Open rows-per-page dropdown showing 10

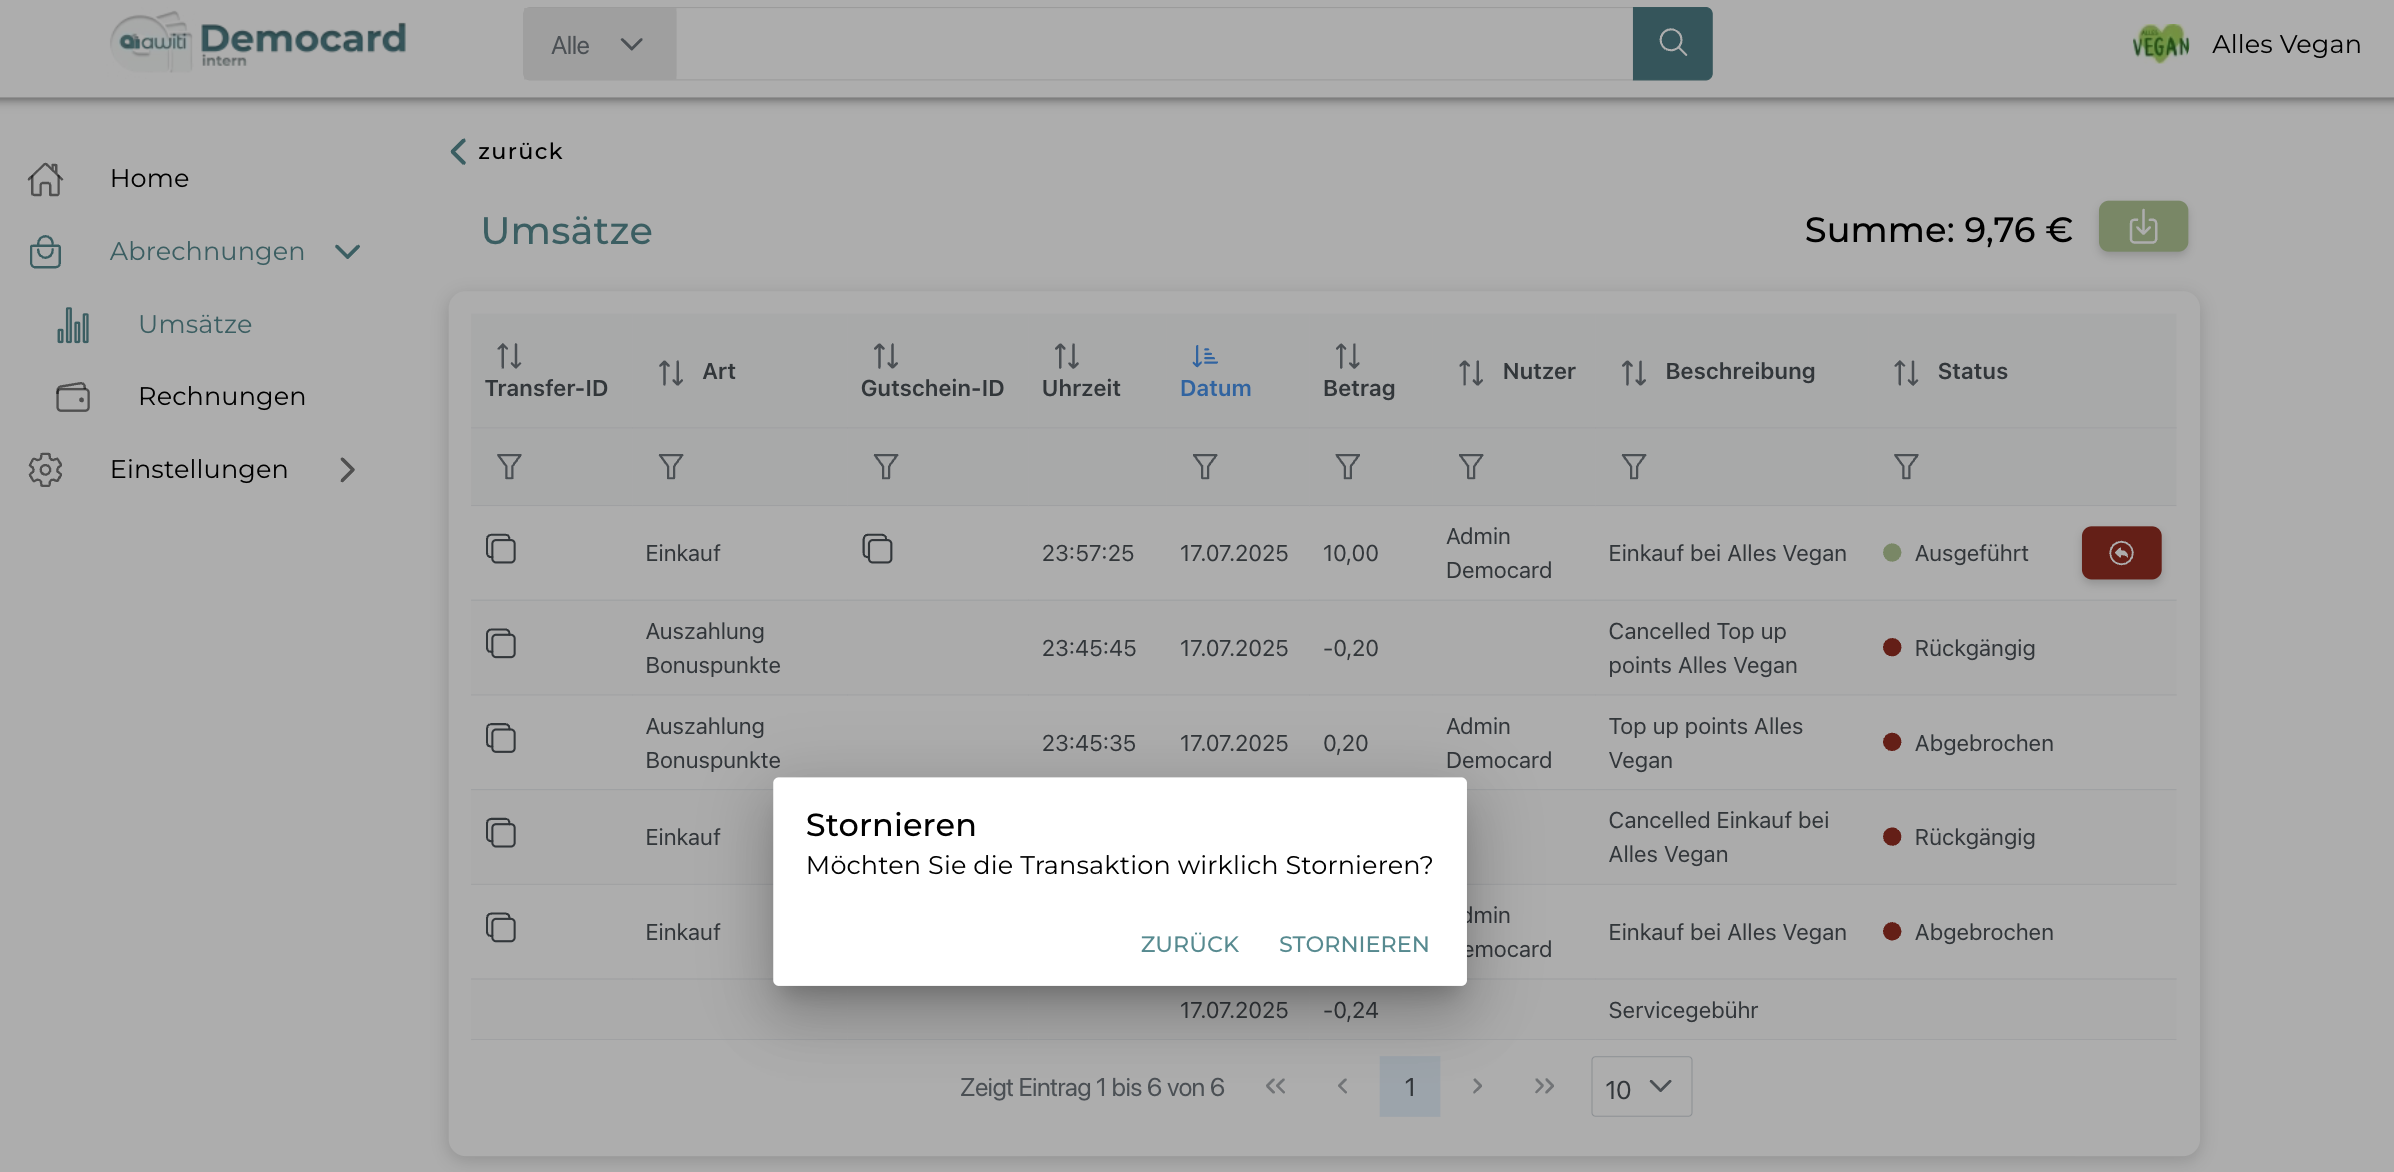[x=1640, y=1087]
